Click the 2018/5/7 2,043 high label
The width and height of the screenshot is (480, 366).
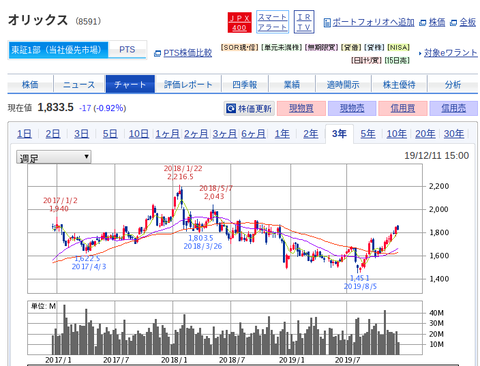(215, 193)
